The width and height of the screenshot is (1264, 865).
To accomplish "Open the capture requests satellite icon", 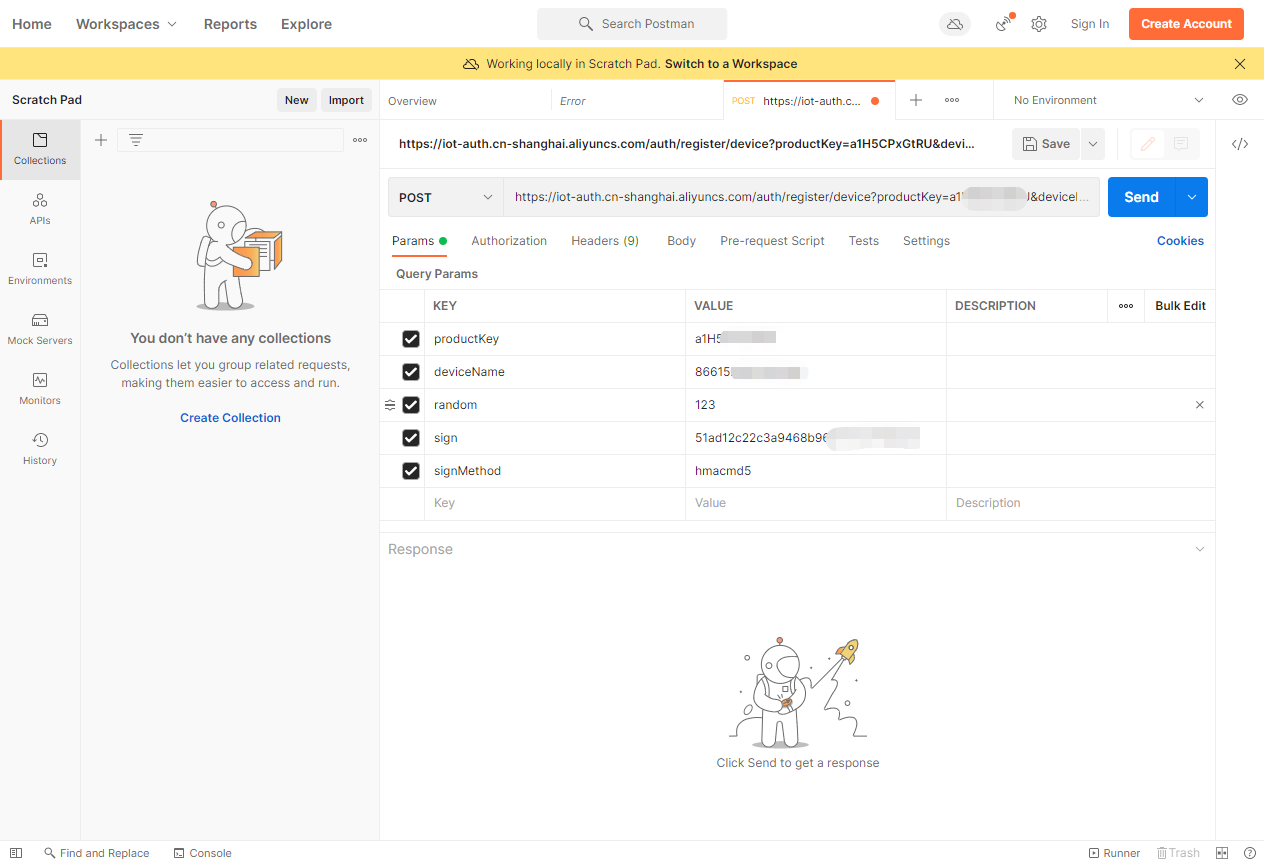I will [1004, 24].
